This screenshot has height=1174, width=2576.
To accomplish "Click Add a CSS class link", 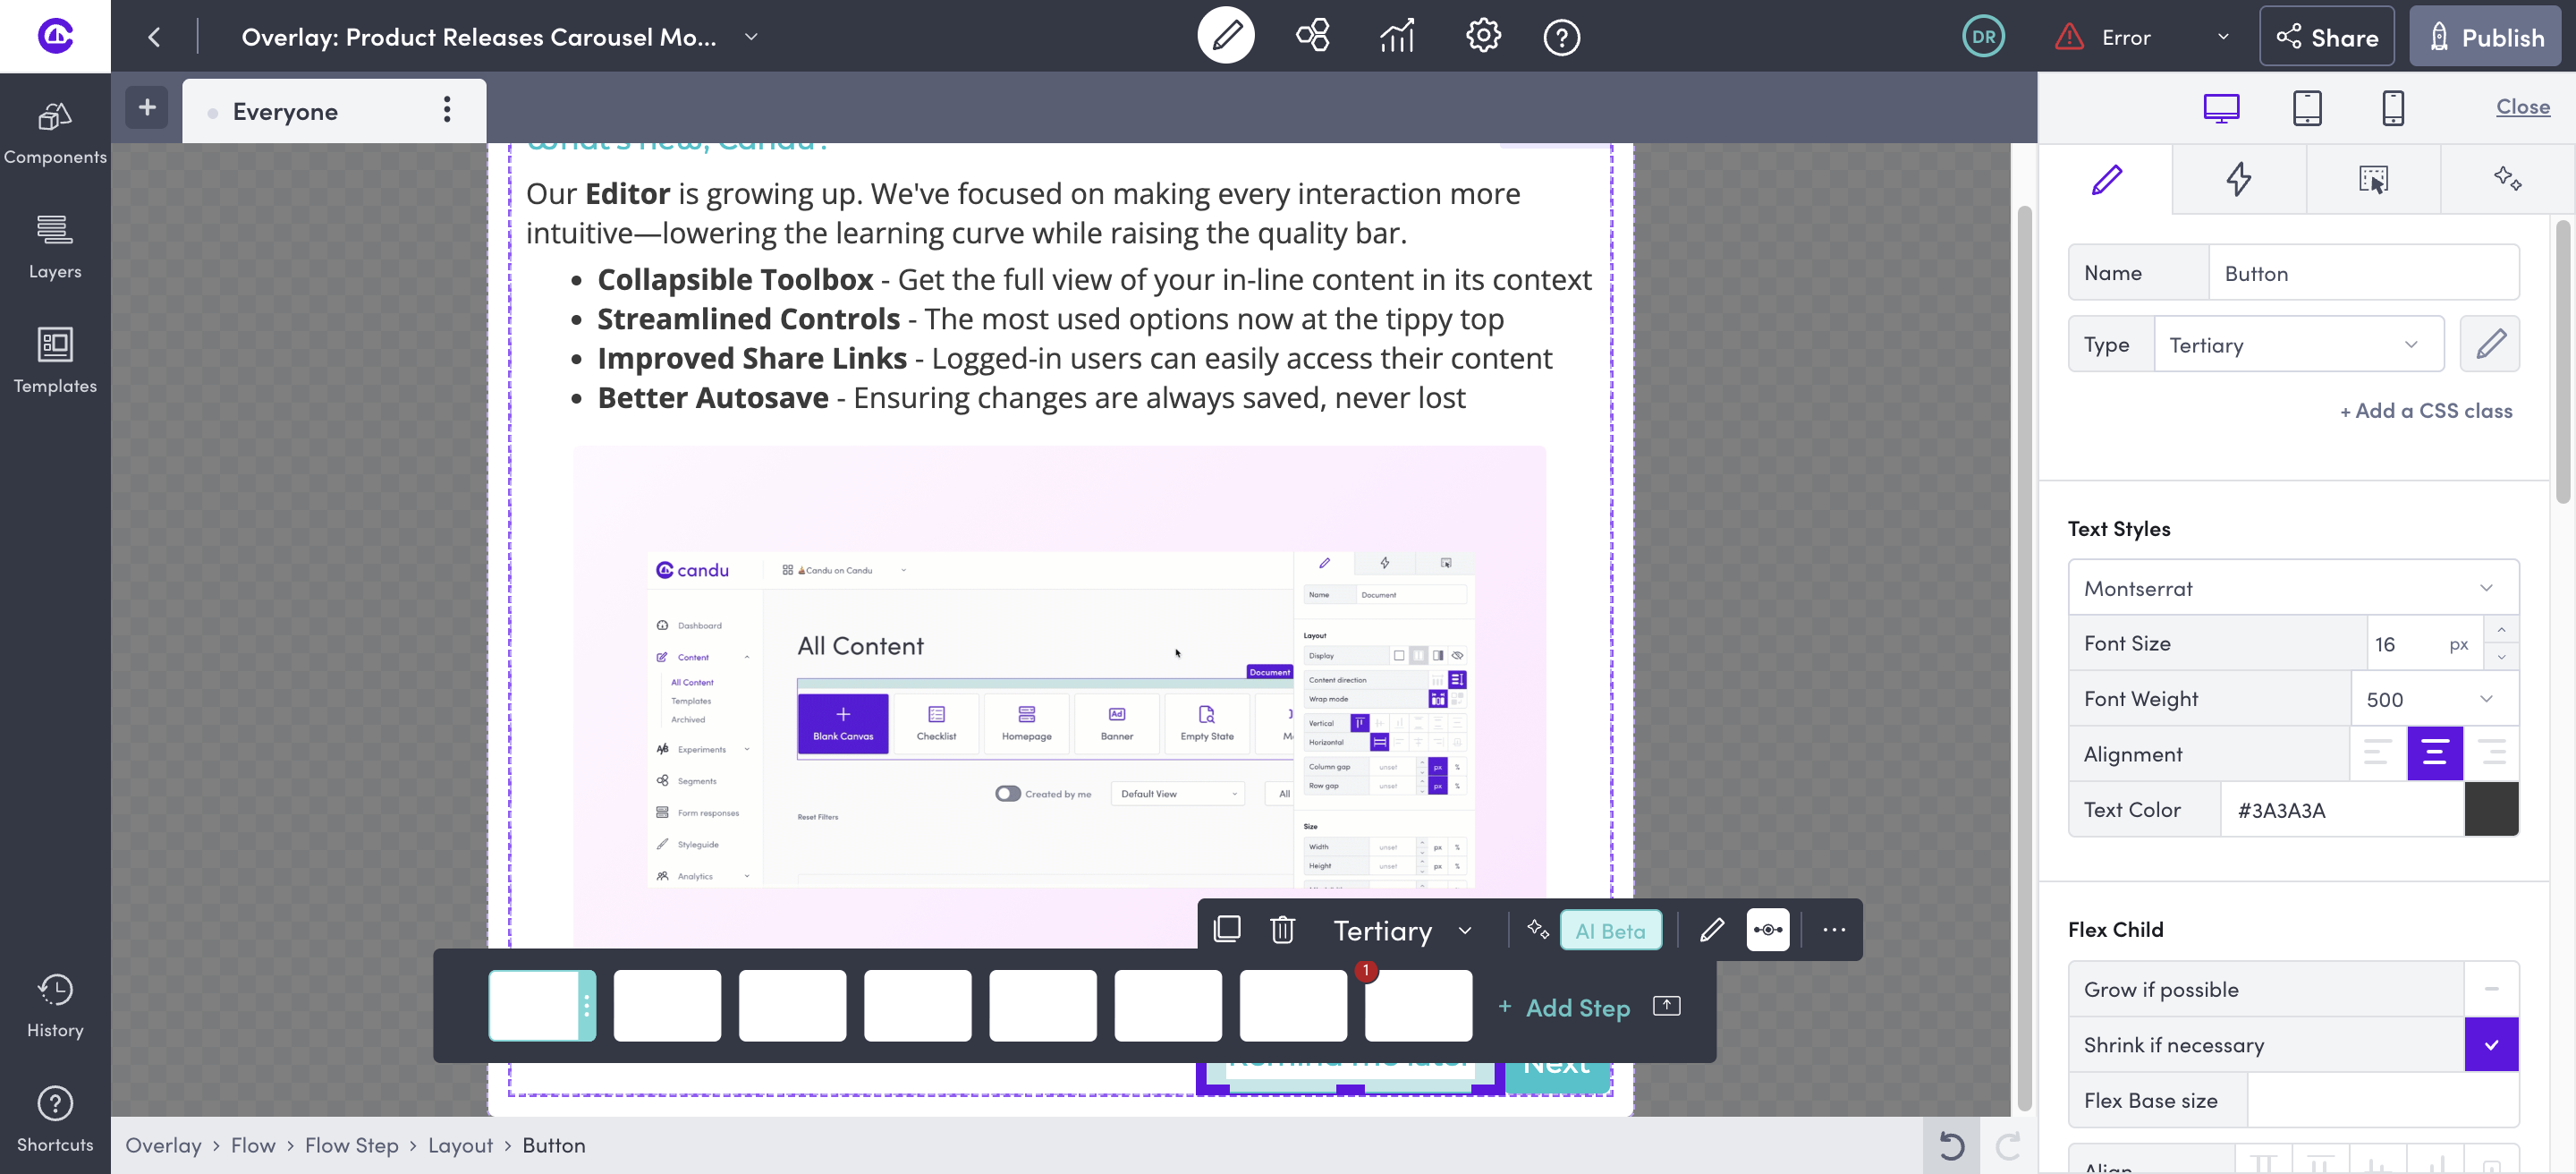I will coord(2425,411).
